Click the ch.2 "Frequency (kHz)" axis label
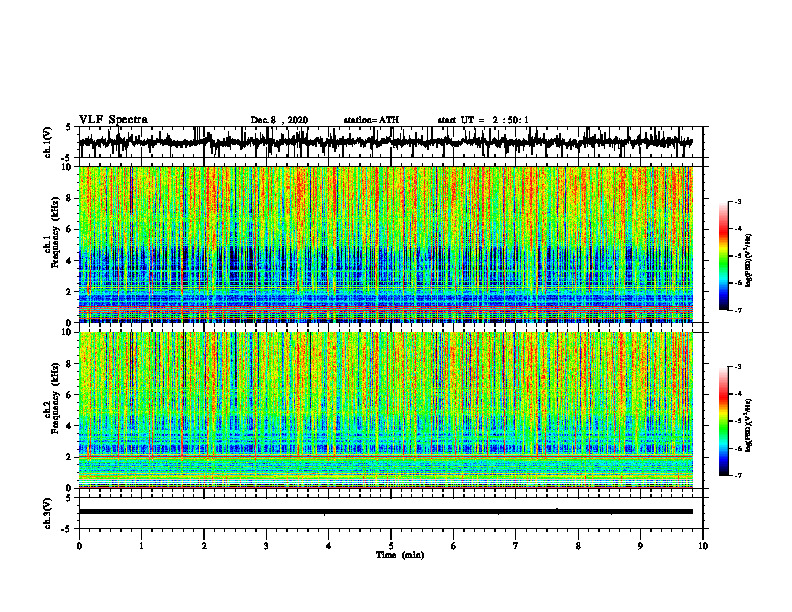Screen dimensions: 792x612 pyautogui.click(x=55, y=398)
